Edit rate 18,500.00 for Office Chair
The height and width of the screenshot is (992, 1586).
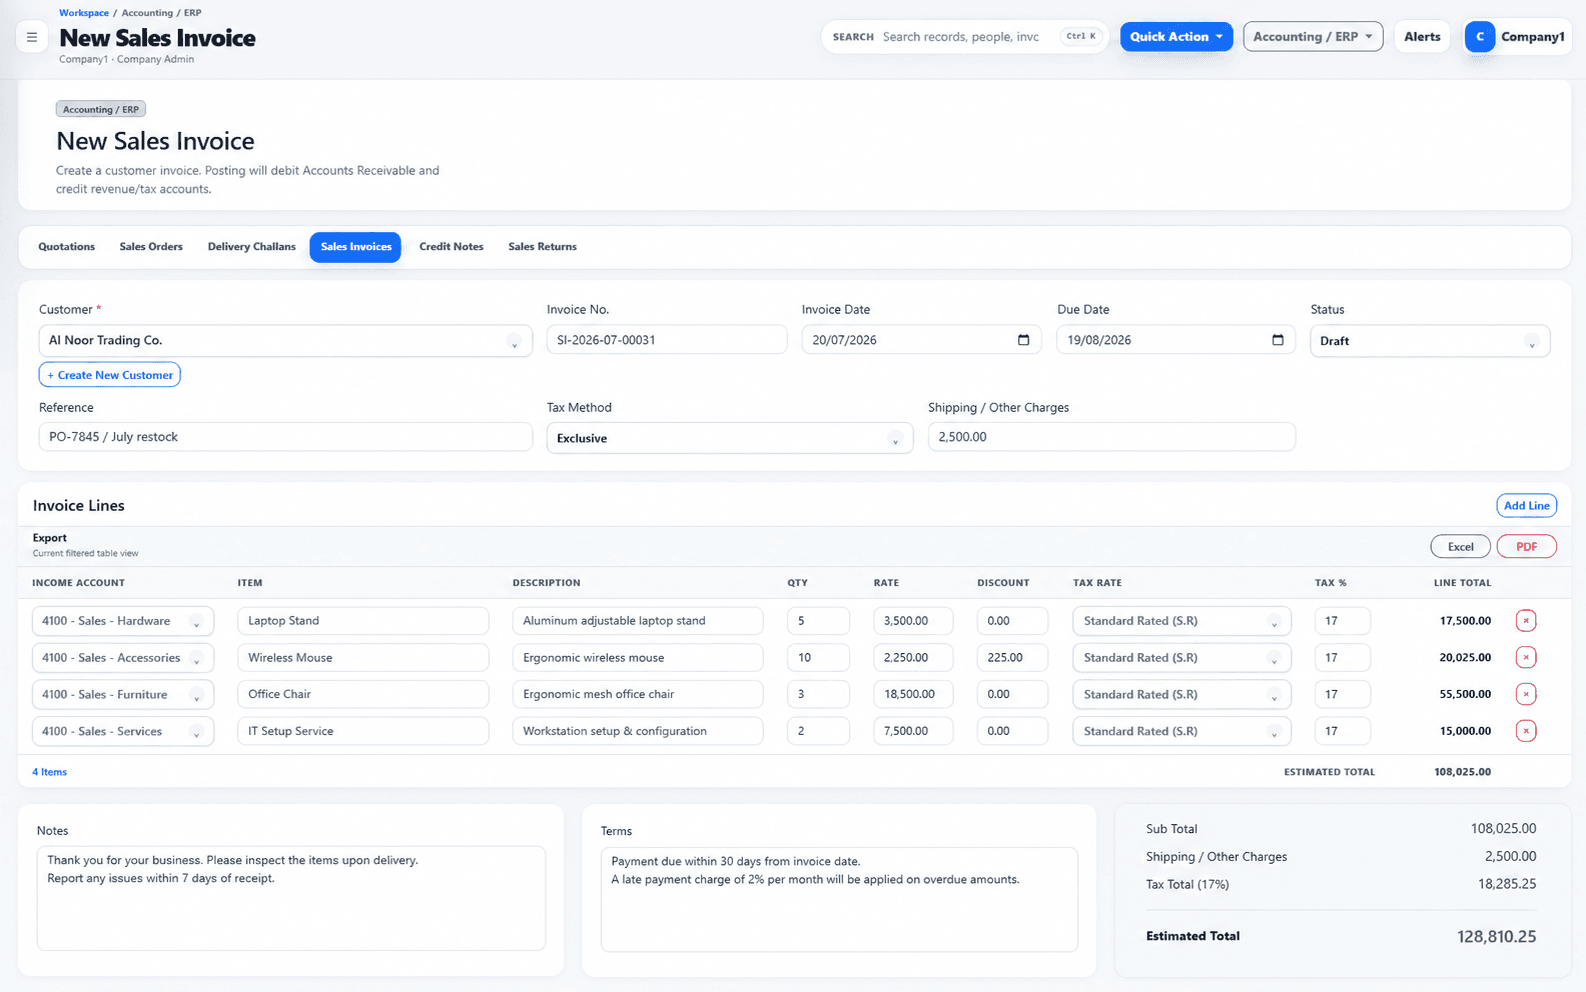(913, 694)
